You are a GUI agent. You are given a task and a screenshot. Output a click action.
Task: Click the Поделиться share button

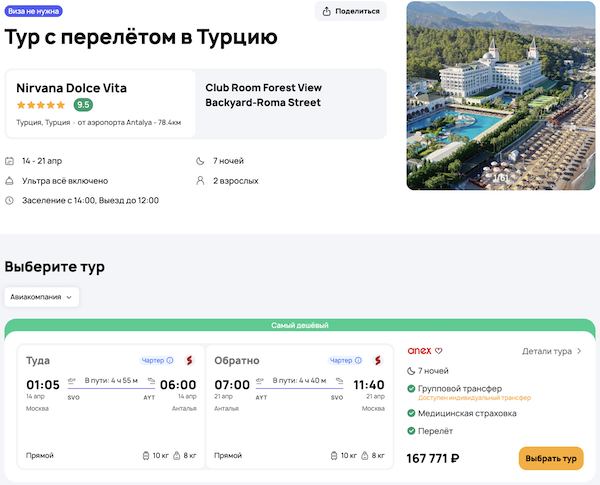351,11
